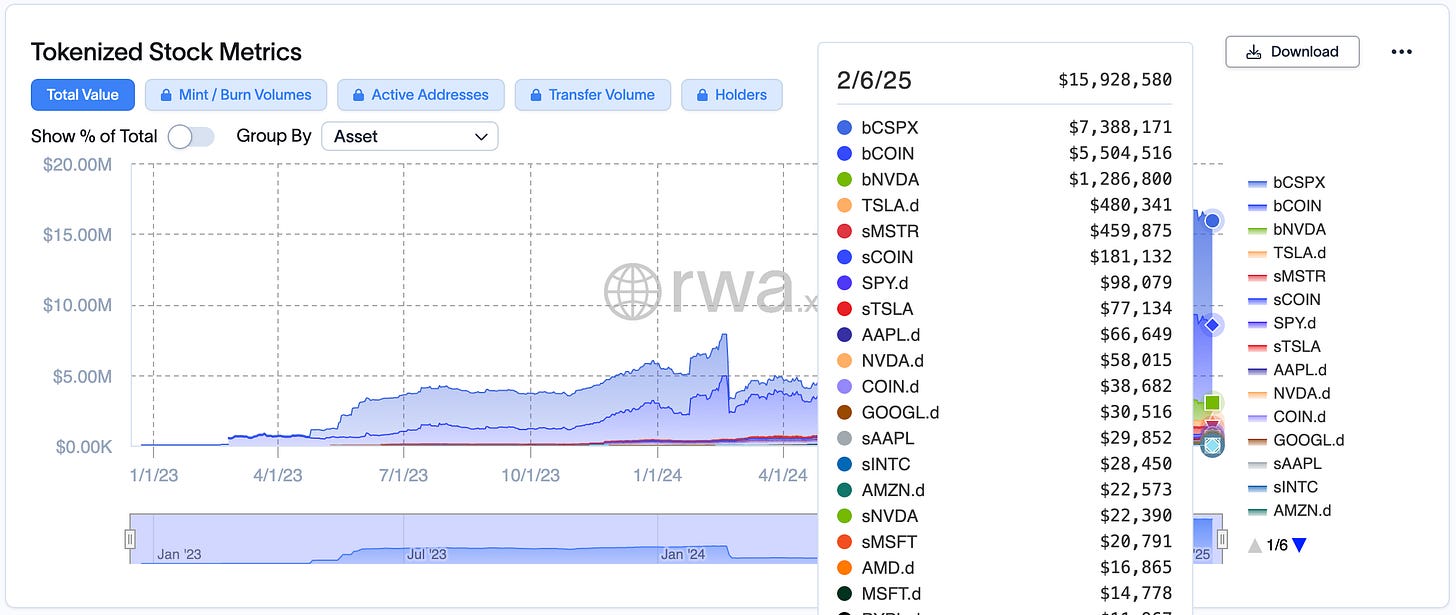Click the lock icon on Holders tab

point(700,95)
